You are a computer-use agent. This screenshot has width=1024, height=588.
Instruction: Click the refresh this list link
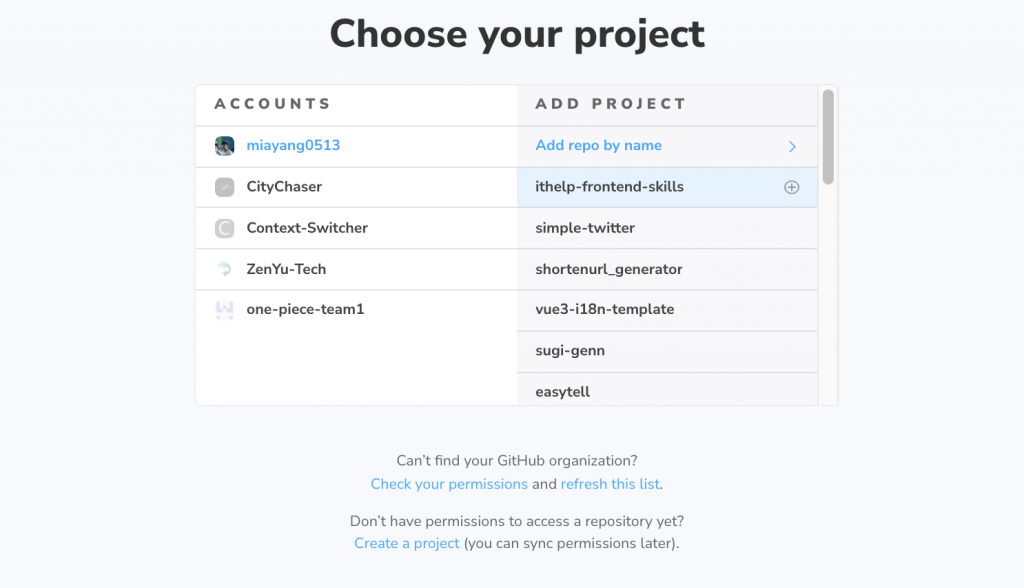pos(610,484)
